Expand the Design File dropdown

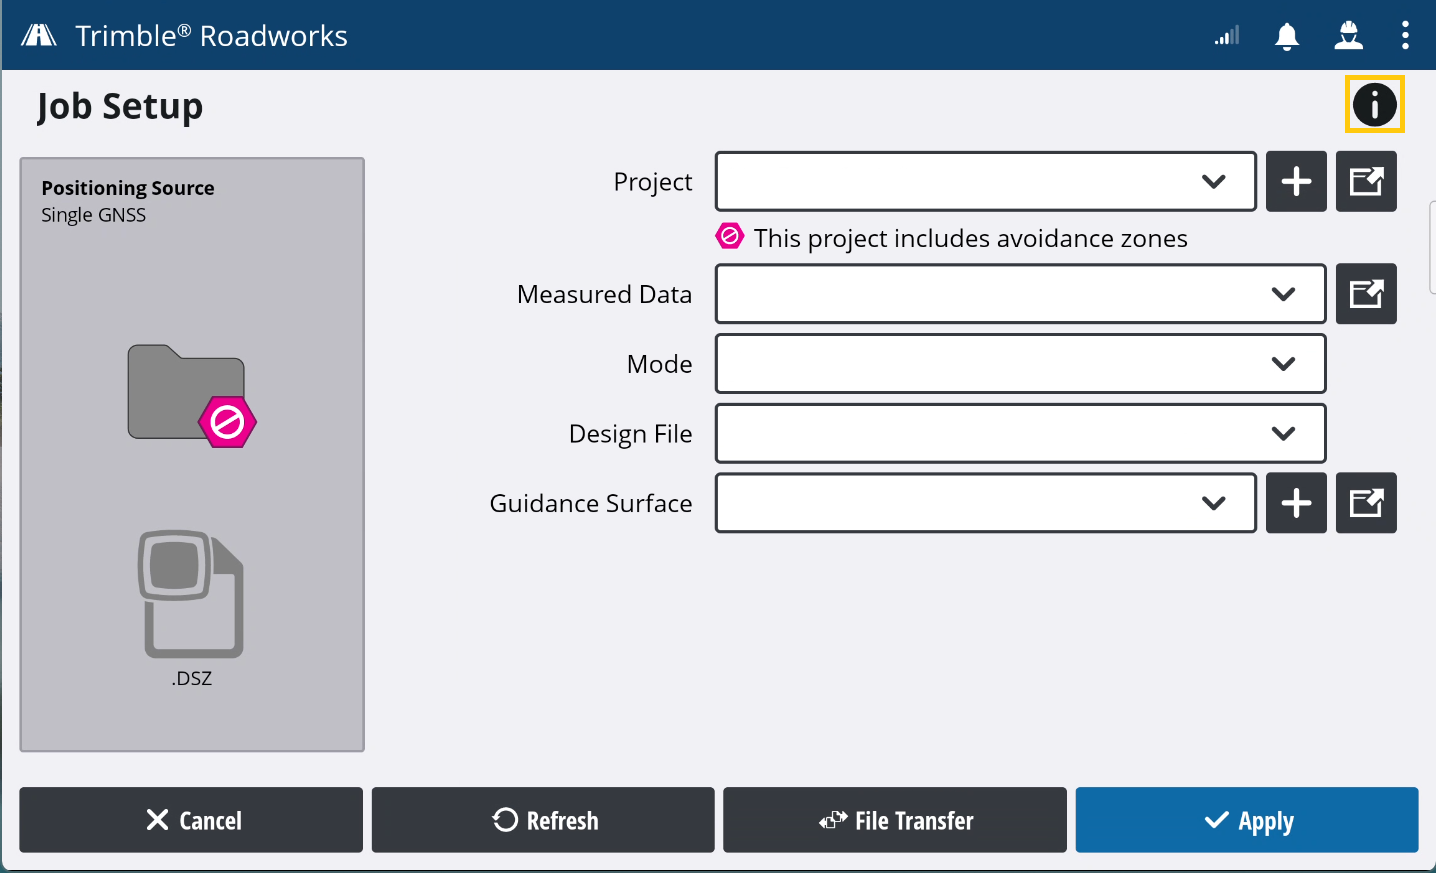click(1021, 433)
